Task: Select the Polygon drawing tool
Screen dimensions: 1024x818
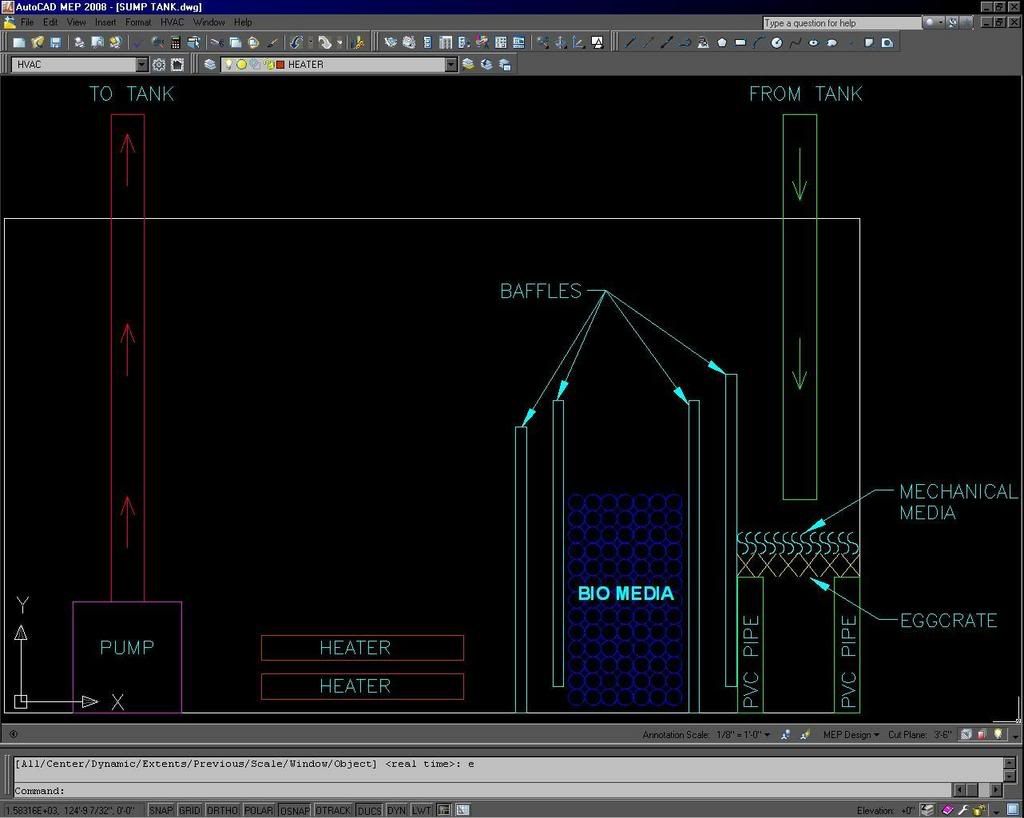Action: pos(722,42)
